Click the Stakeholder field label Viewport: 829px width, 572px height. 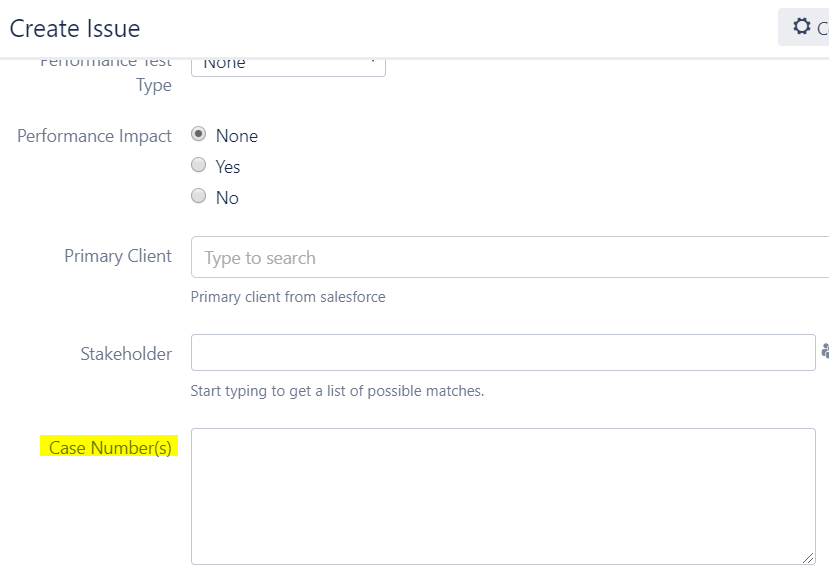126,354
